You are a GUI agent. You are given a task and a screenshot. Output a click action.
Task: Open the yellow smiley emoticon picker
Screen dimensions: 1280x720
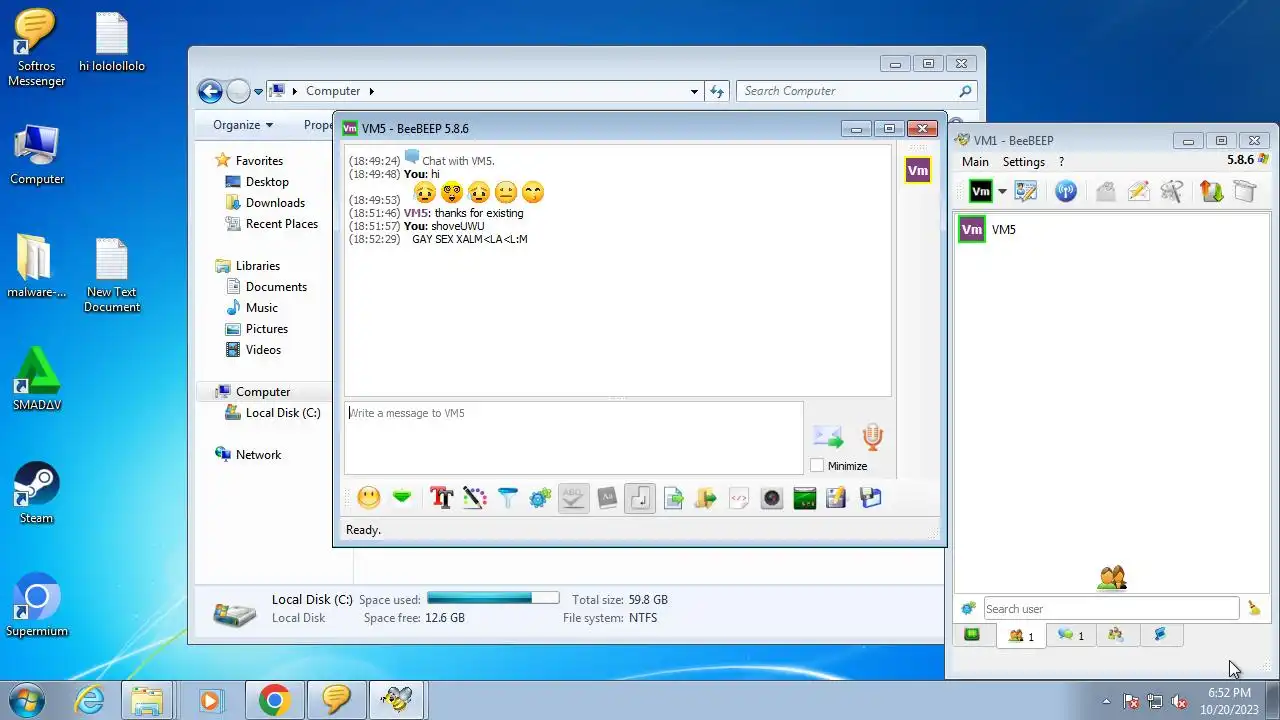pos(369,497)
